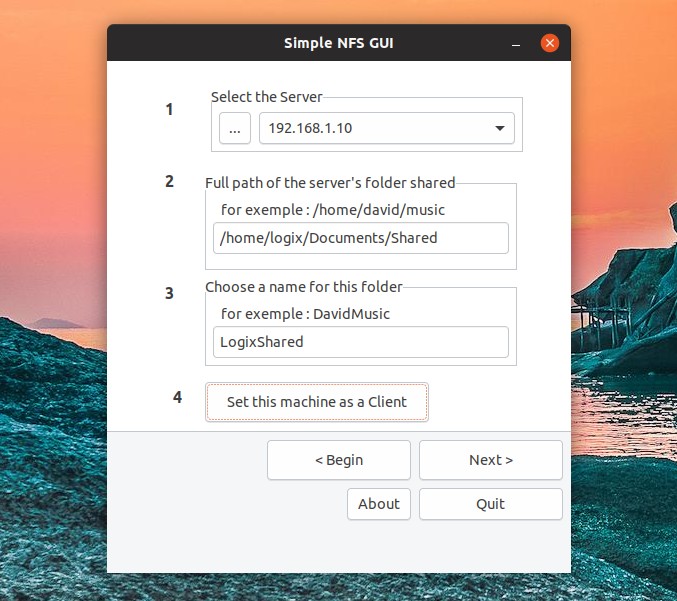Click the 'for exemple : /home/david/music' hint

[333, 210]
